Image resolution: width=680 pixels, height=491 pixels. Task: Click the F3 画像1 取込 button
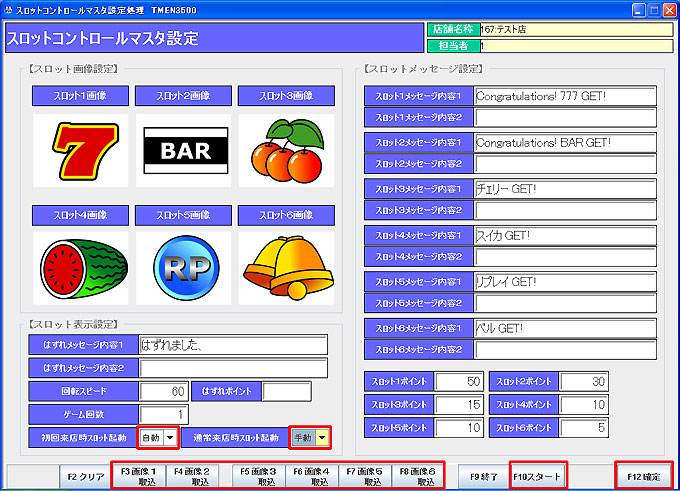tap(139, 477)
